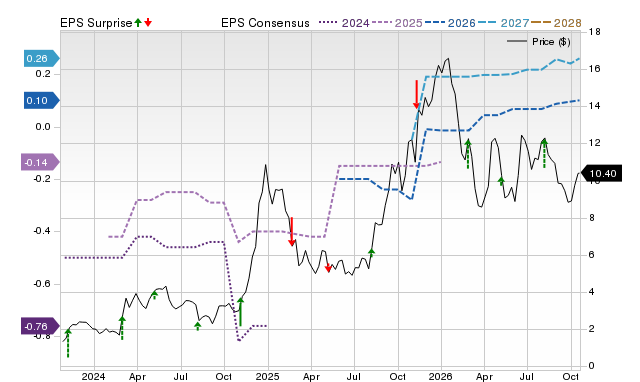Click the -0.6 value on left EPS axis
Screen dimensions: 640x382
42,284
